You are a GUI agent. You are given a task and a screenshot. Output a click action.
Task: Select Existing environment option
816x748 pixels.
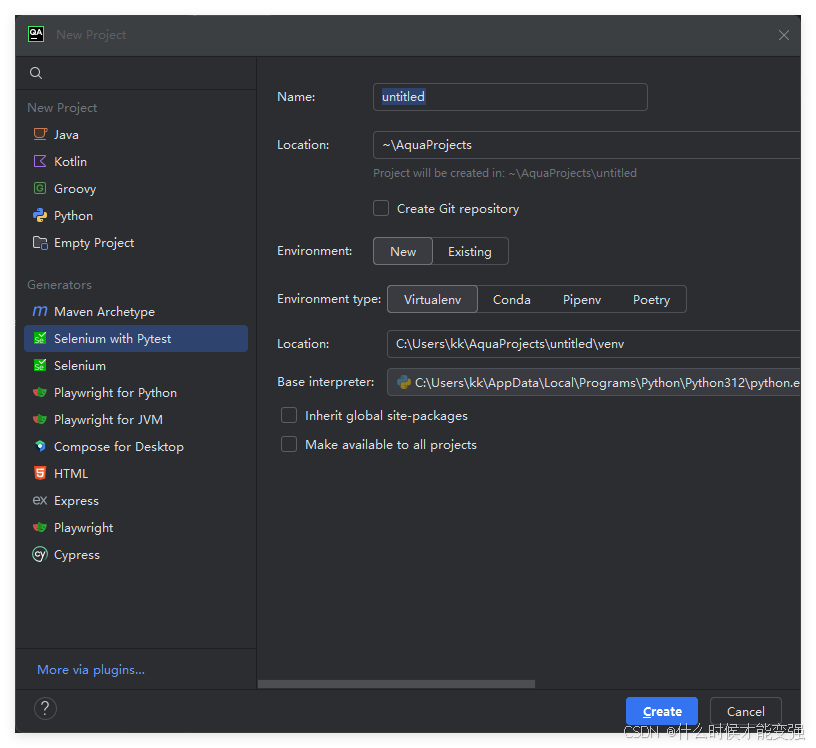click(x=470, y=251)
